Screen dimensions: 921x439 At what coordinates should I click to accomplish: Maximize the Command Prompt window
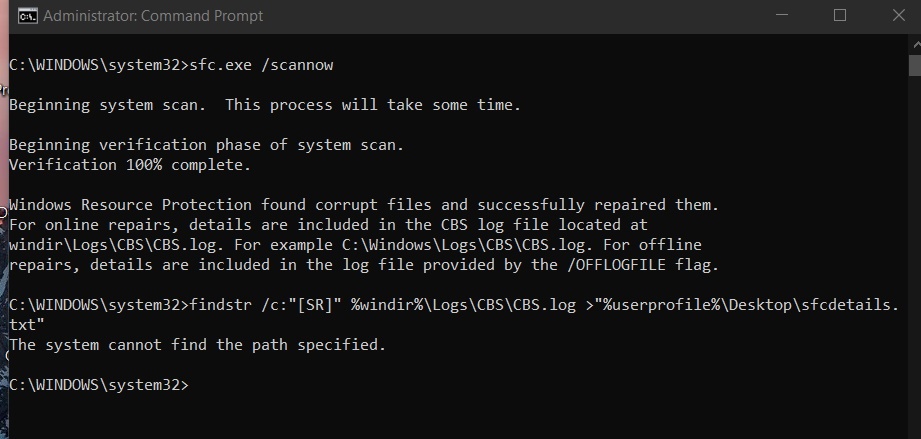point(840,15)
